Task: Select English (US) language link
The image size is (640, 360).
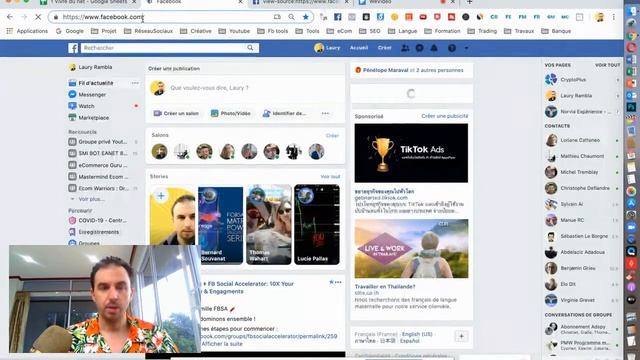Action: 417,334
